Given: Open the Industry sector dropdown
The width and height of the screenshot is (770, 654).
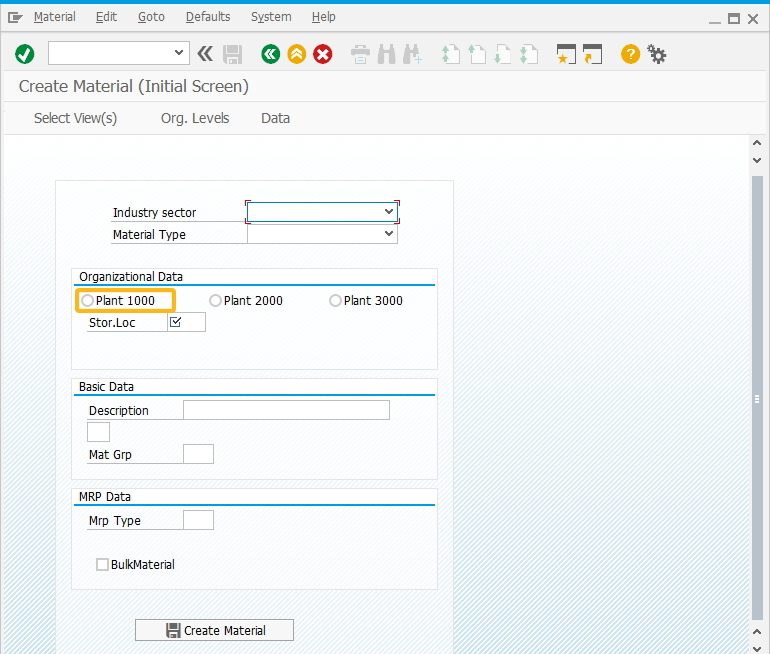Looking at the screenshot, I should click(388, 212).
